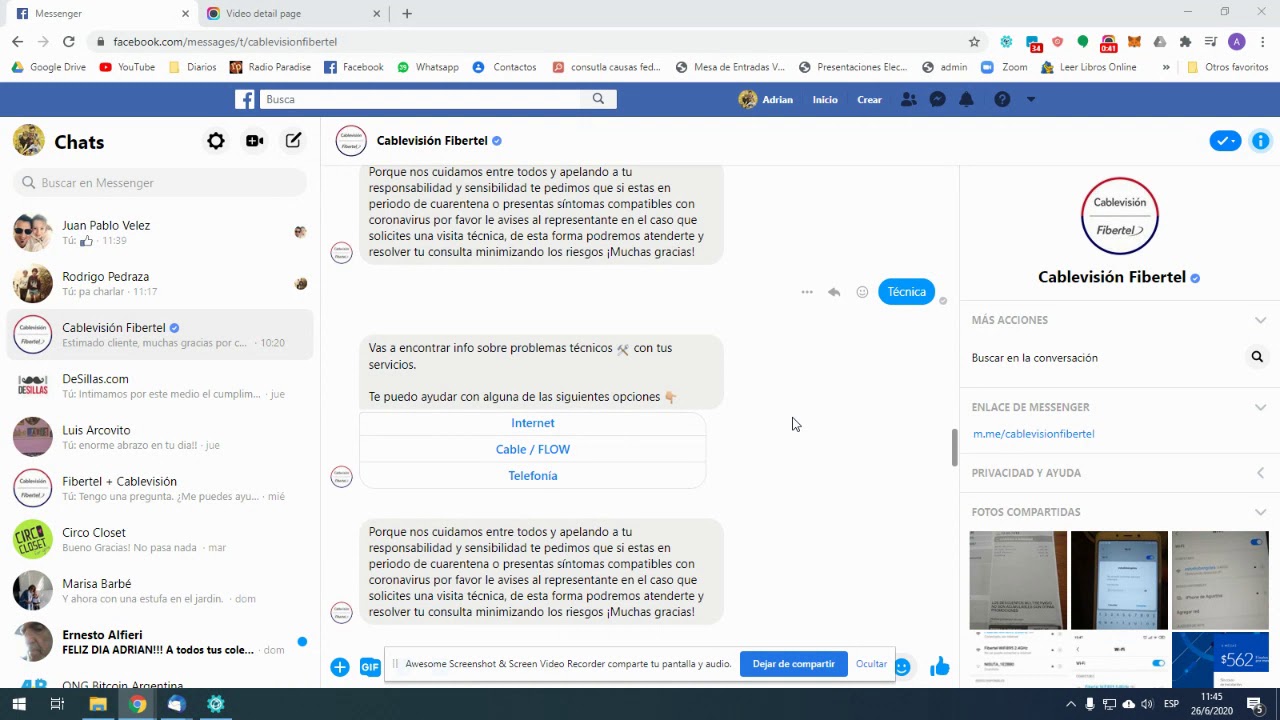Click Dejar de compartir button
Image resolution: width=1280 pixels, height=720 pixels.
point(793,664)
